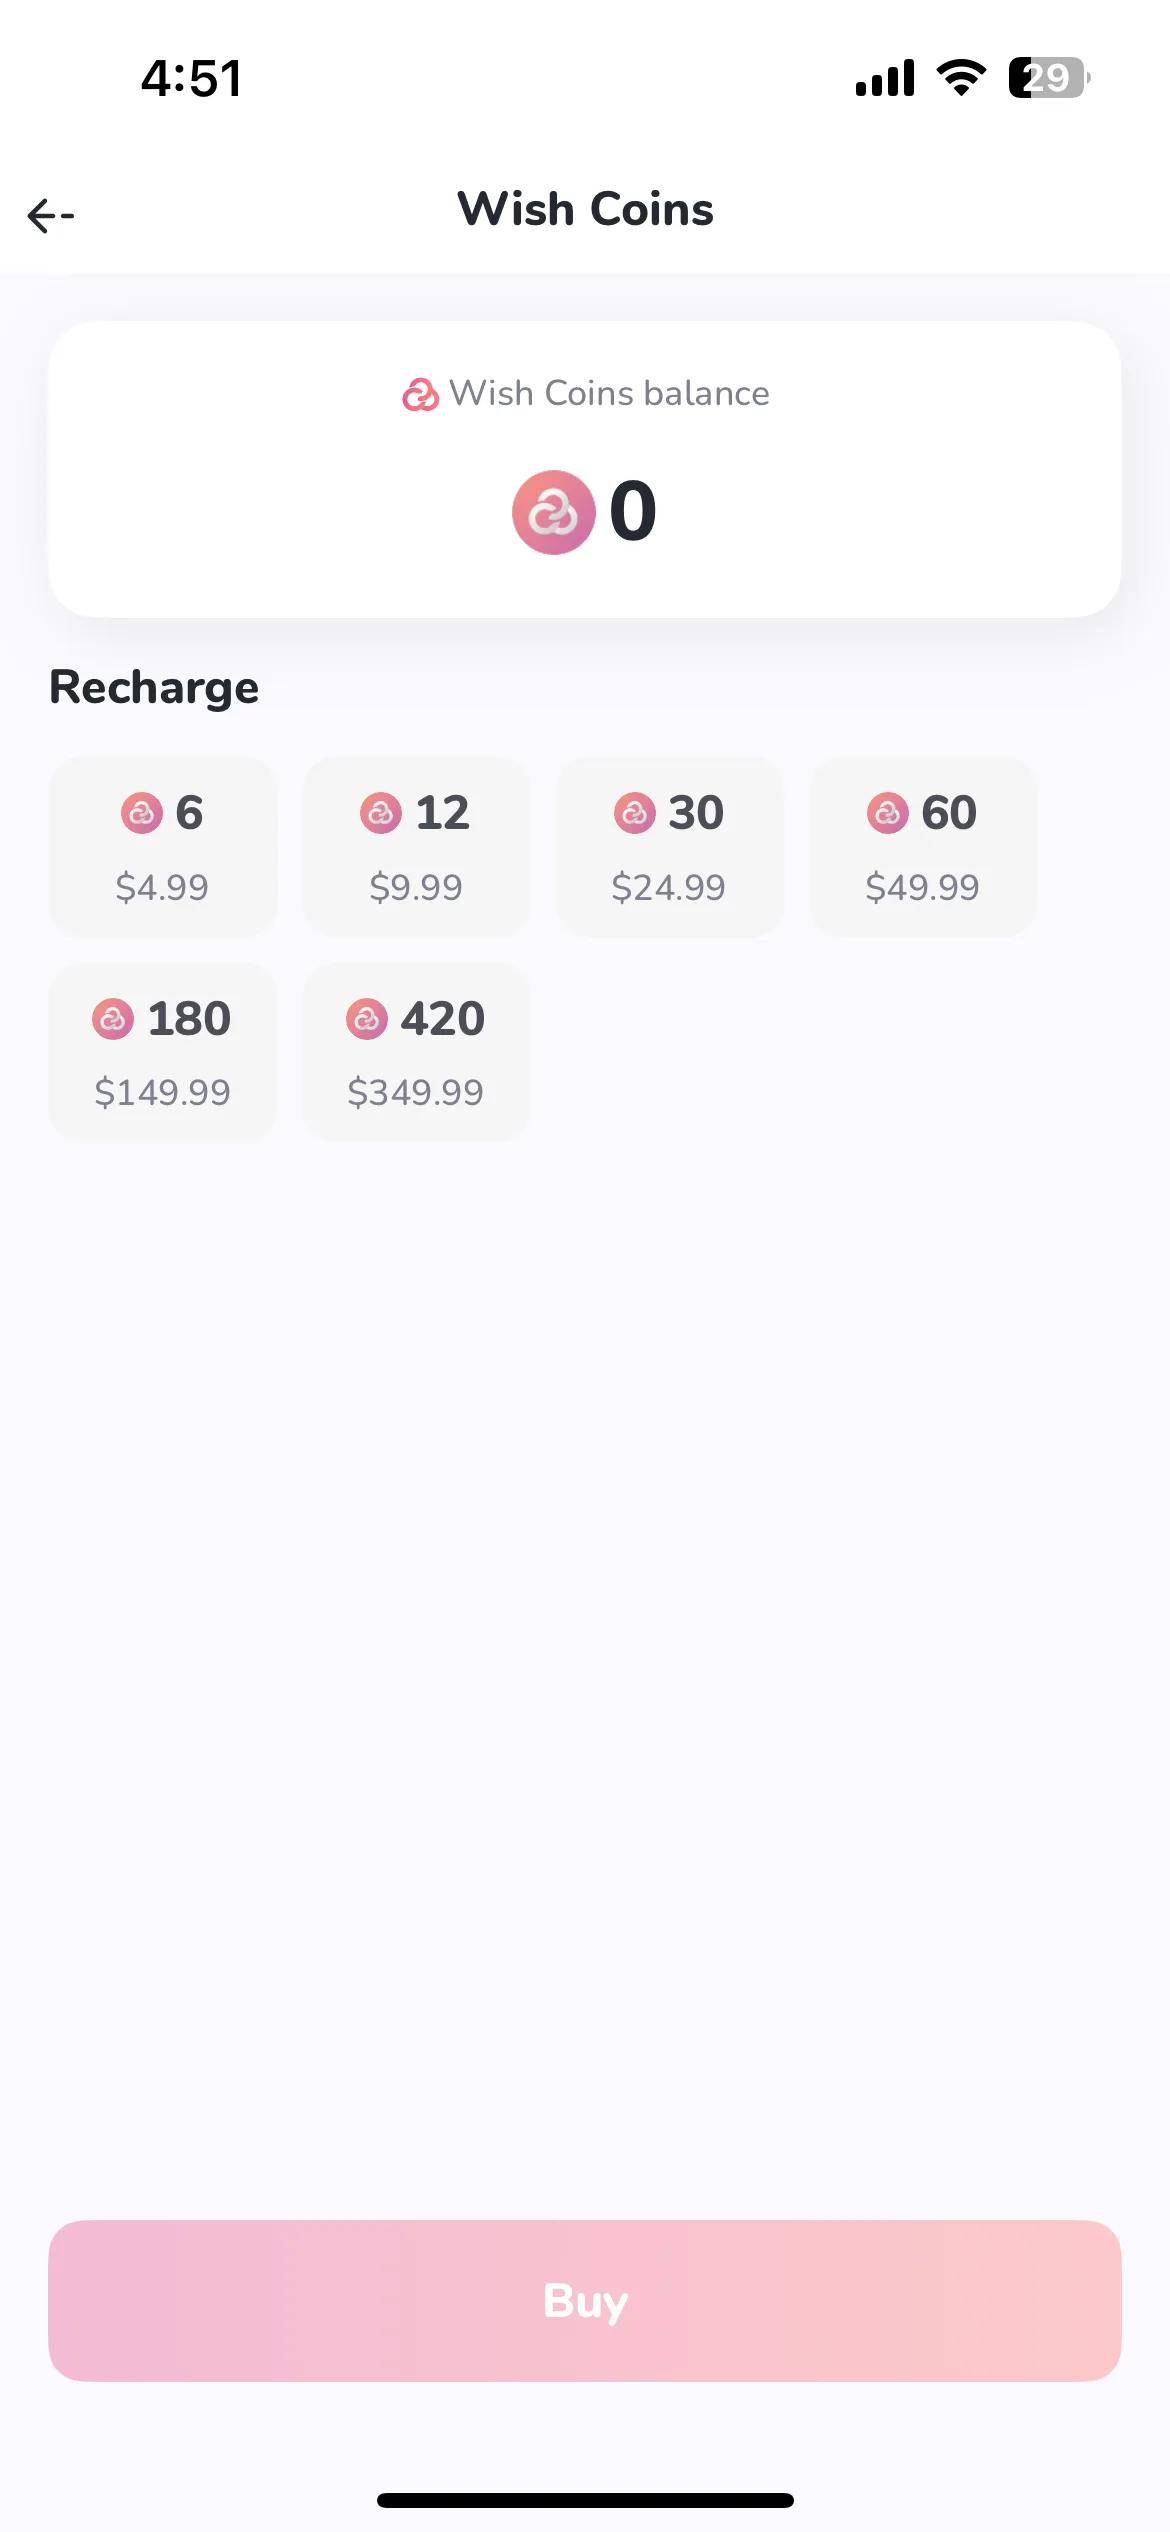Tap the back arrow icon
1170x2532 pixels.
click(x=51, y=215)
